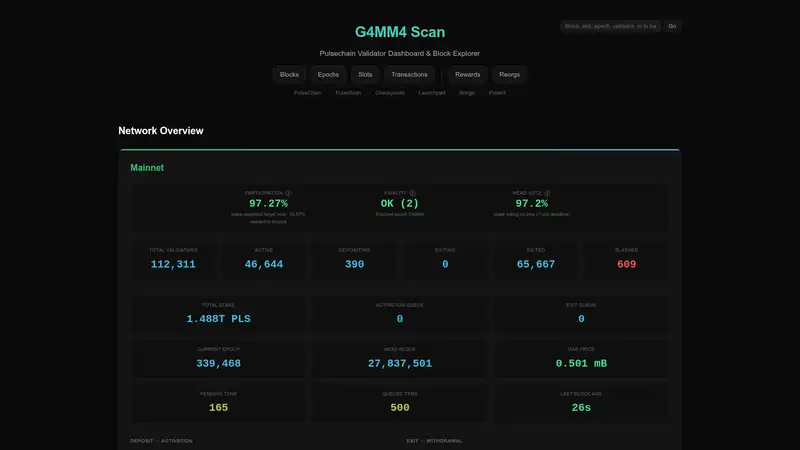The width and height of the screenshot is (800, 450).
Task: Click the Exit → Withdrawal label
Action: coord(434,441)
